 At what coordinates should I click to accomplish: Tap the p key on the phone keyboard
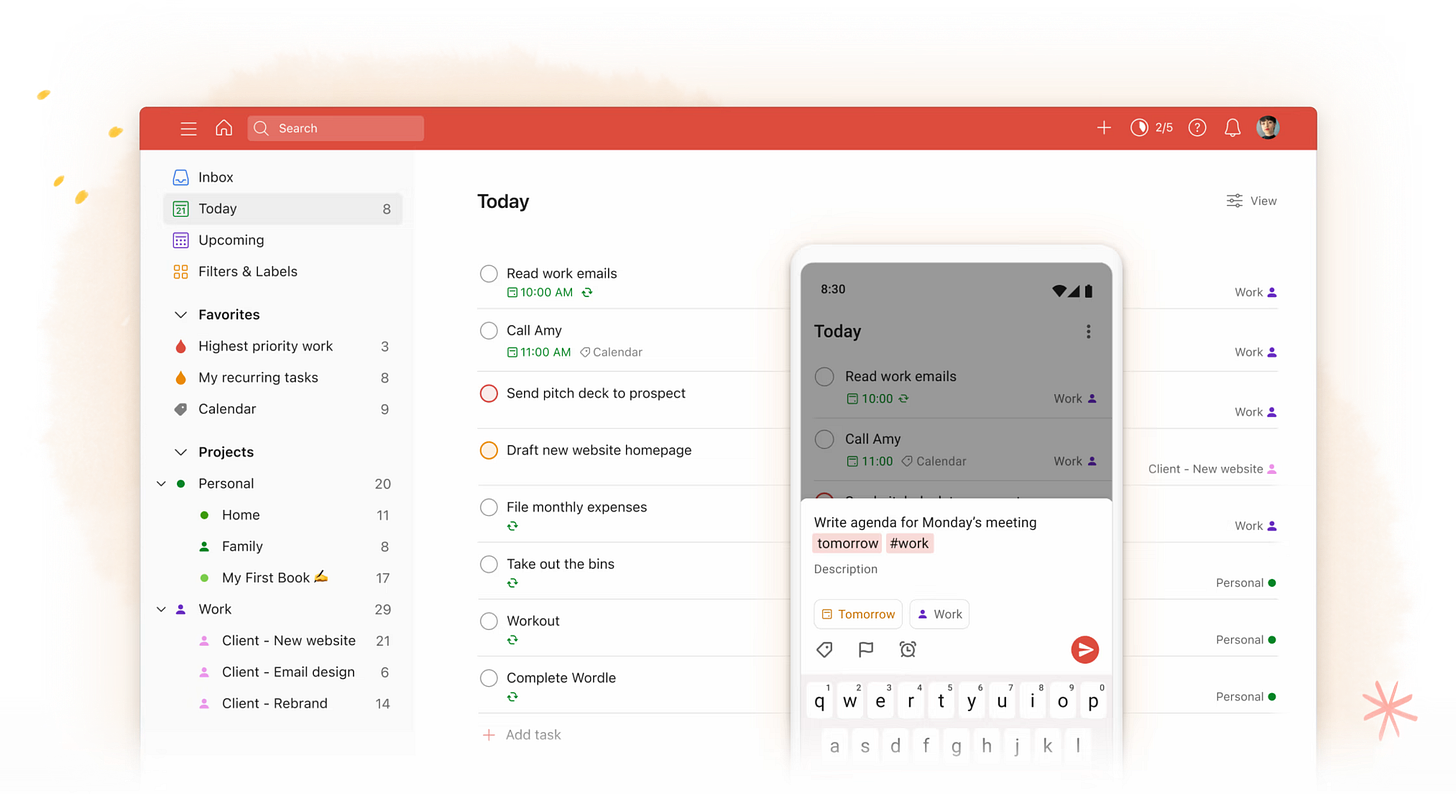(x=1093, y=701)
